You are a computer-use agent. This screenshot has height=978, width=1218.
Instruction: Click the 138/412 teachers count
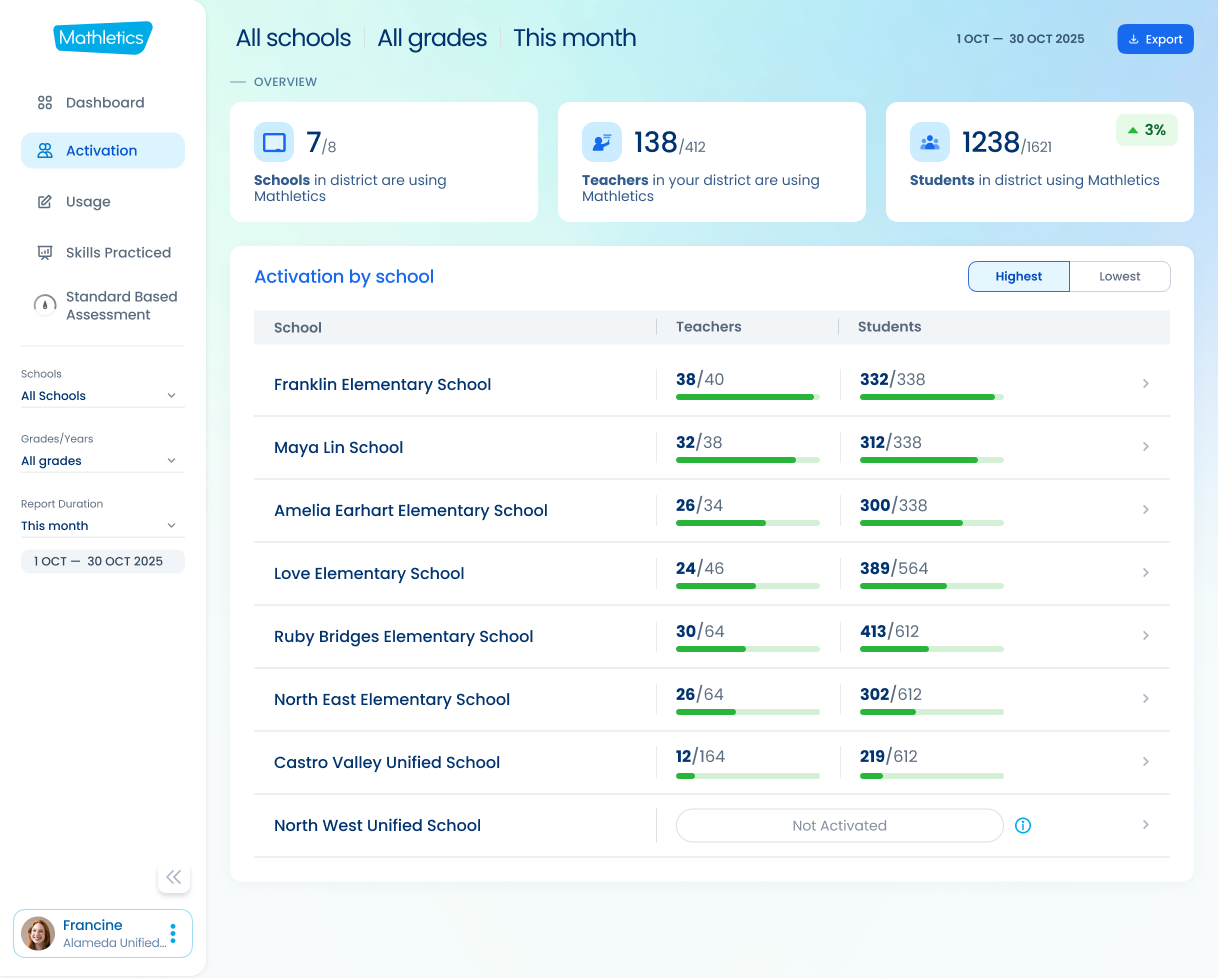coord(670,143)
